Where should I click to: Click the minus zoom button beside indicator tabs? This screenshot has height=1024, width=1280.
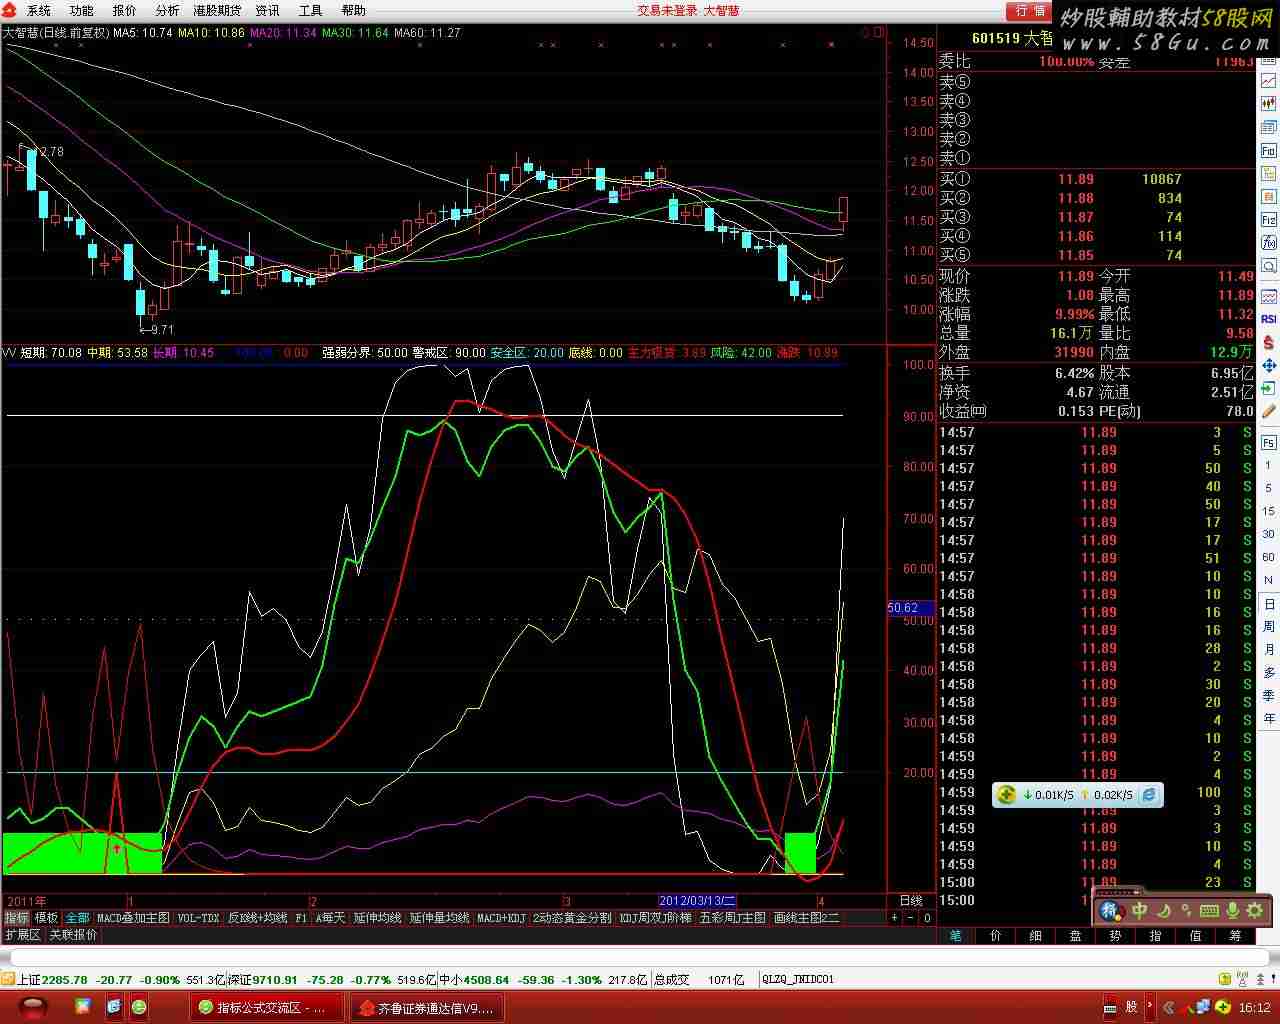pos(911,917)
